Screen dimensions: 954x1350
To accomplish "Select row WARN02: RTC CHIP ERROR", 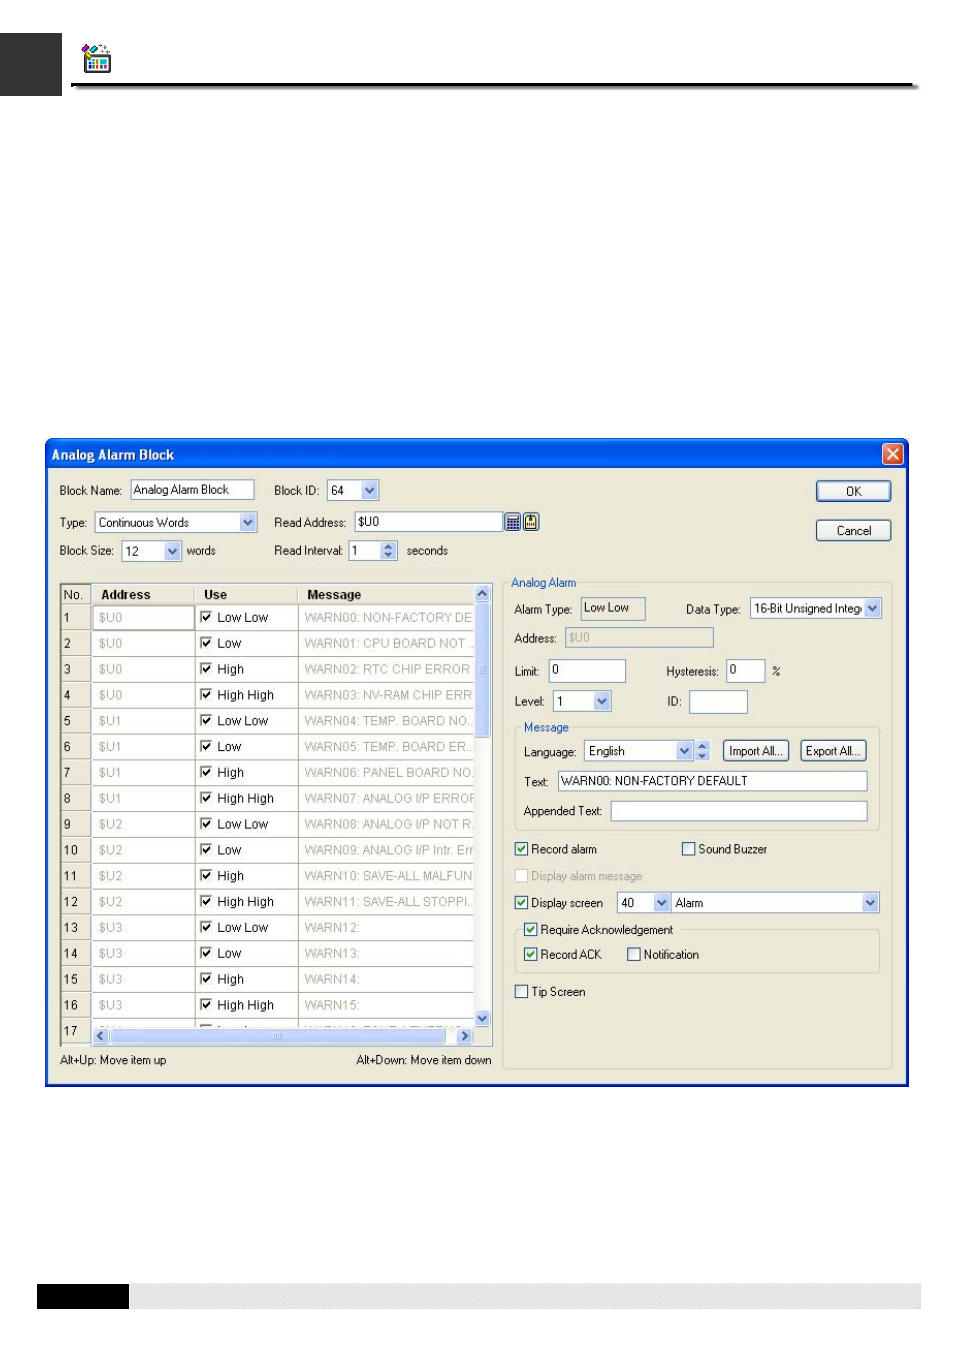I will tap(386, 669).
